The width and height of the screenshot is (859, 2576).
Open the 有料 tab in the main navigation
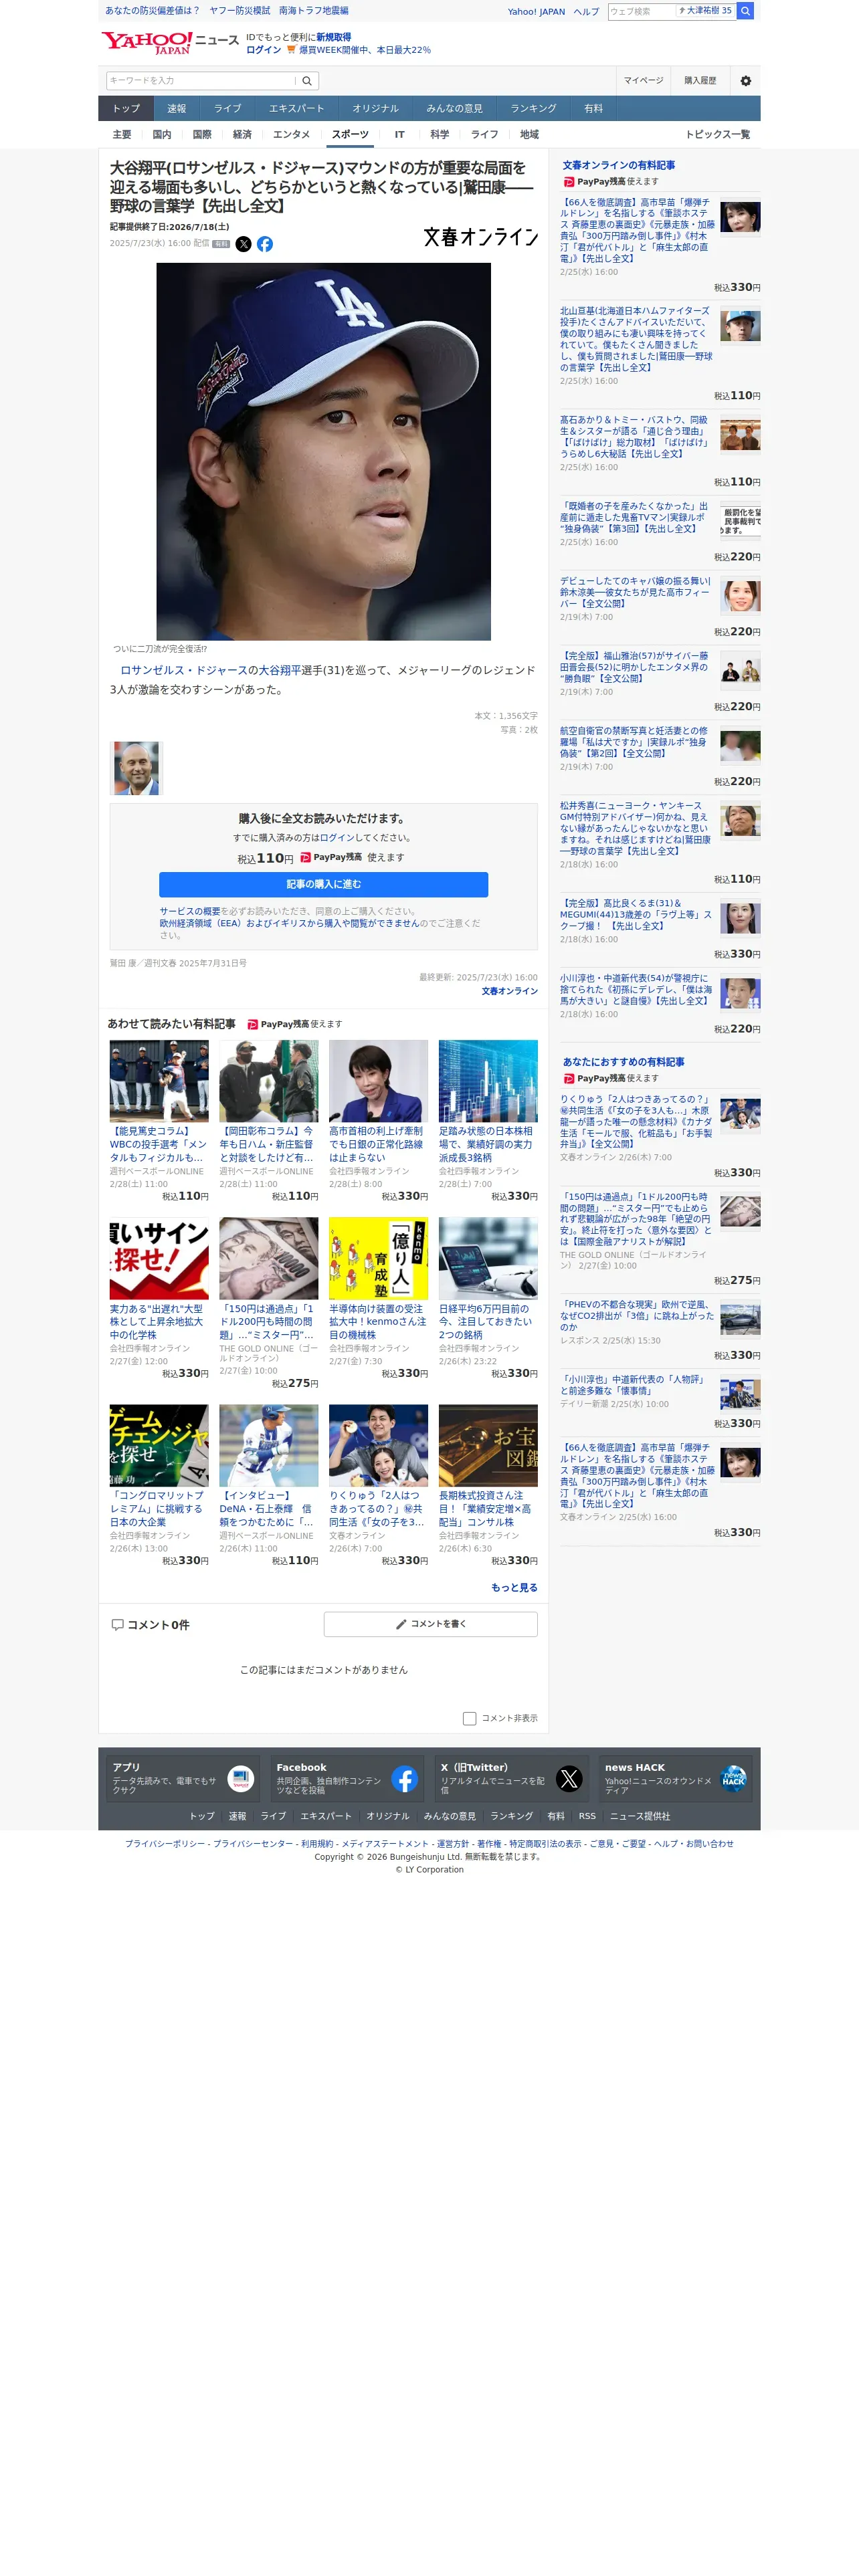point(594,109)
